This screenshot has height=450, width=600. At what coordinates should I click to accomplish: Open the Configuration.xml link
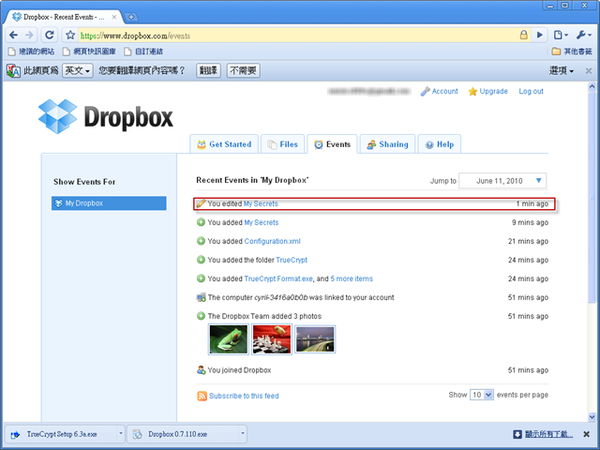click(x=272, y=241)
